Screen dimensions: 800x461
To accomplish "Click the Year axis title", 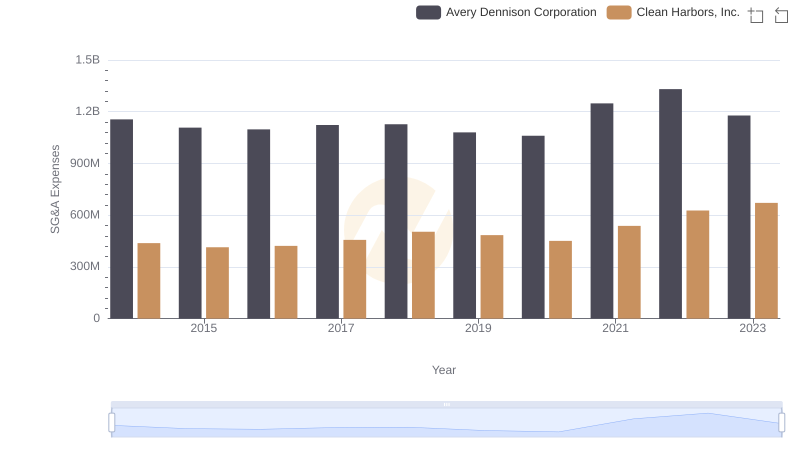I will point(444,370).
